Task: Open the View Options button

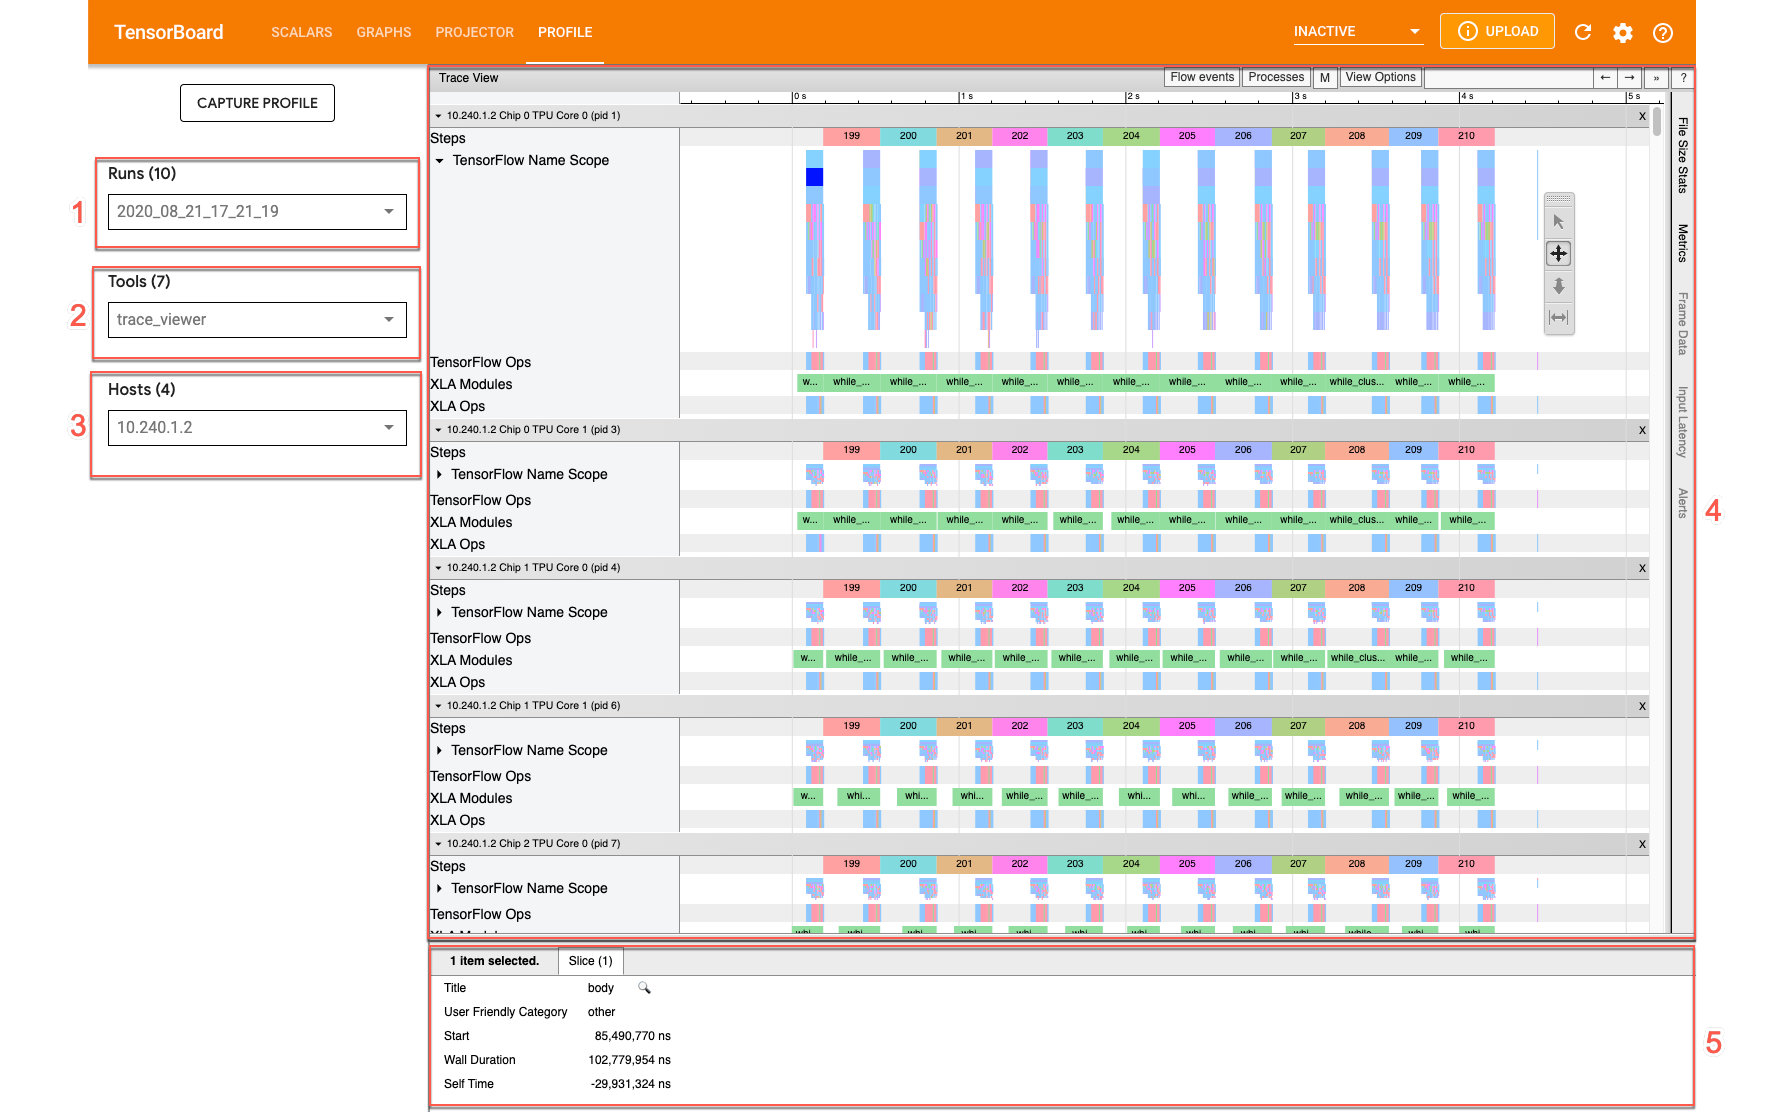Action: (1380, 77)
